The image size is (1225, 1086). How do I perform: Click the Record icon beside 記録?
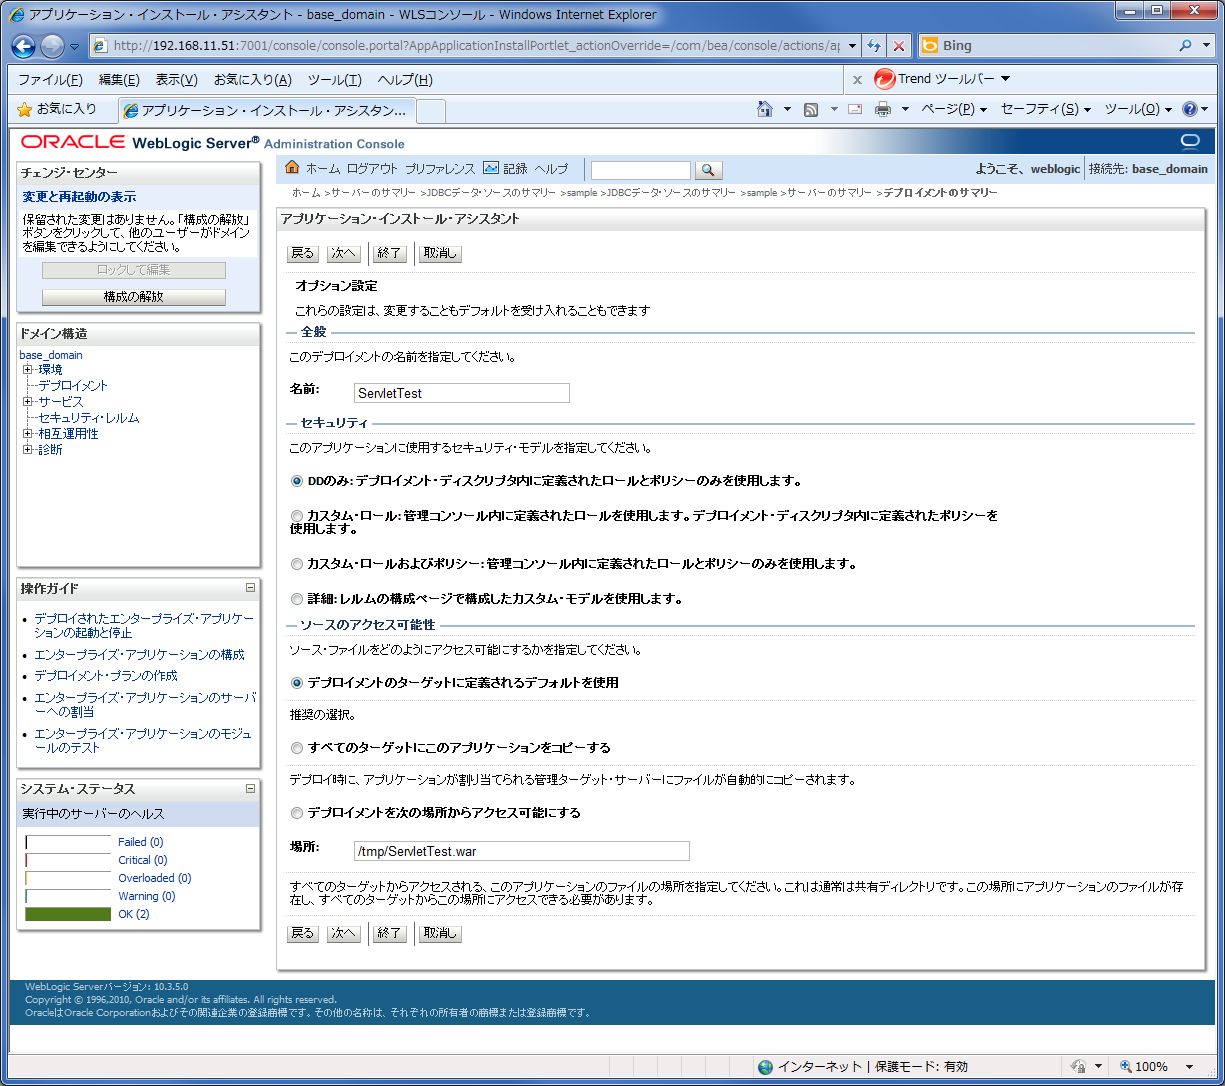[491, 168]
